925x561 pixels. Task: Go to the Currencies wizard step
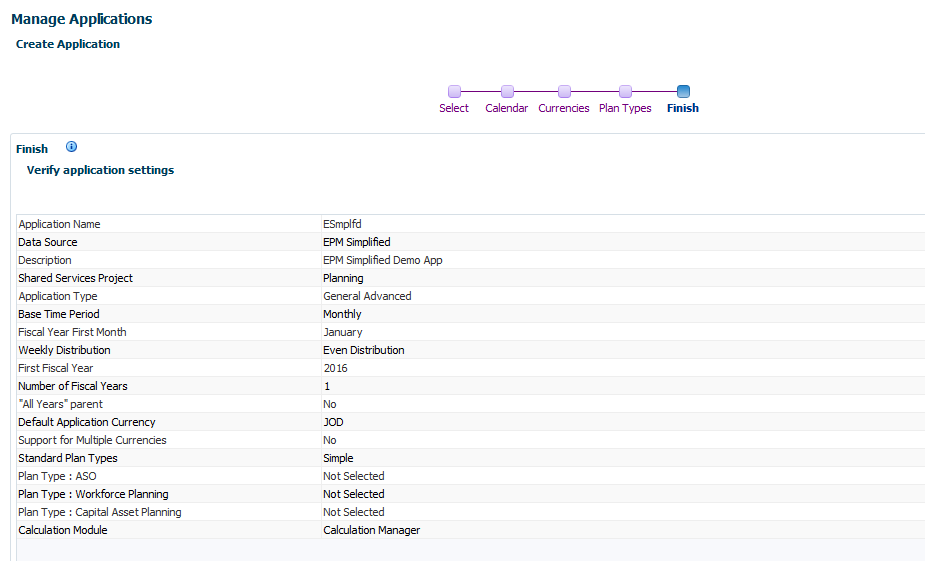pos(563,108)
